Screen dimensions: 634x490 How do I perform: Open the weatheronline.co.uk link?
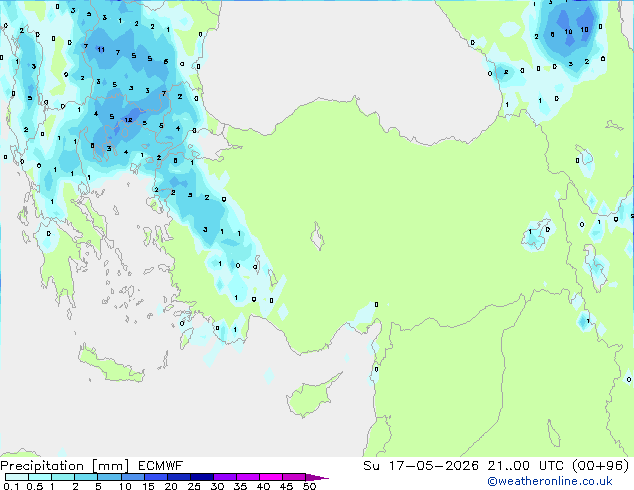[550, 481]
